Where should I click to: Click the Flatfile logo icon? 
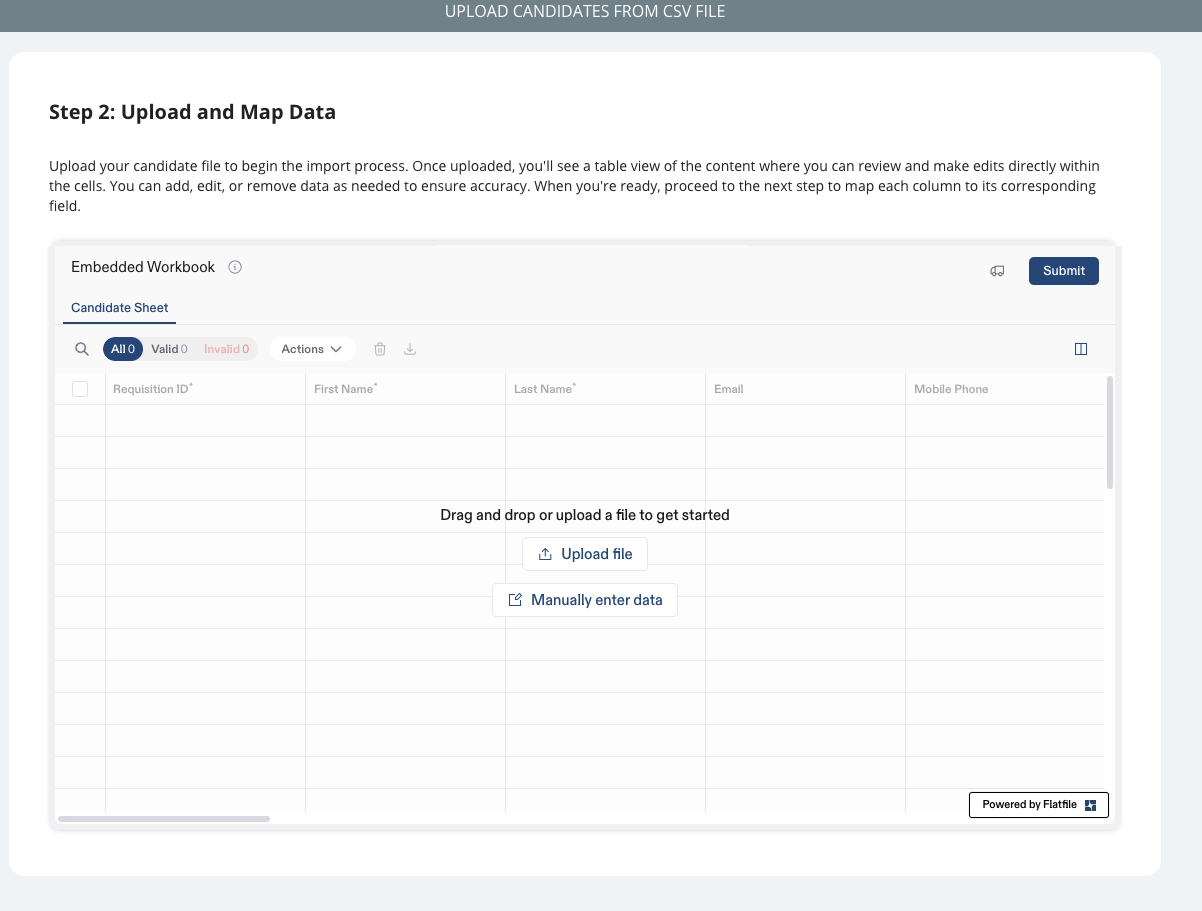pos(1090,805)
